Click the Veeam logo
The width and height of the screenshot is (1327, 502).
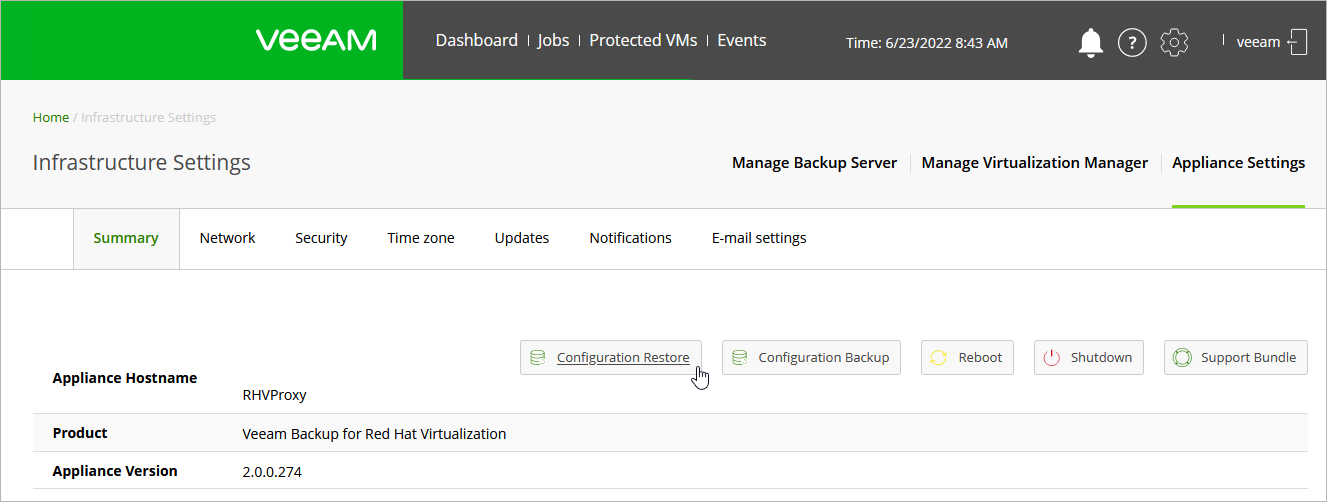[316, 40]
